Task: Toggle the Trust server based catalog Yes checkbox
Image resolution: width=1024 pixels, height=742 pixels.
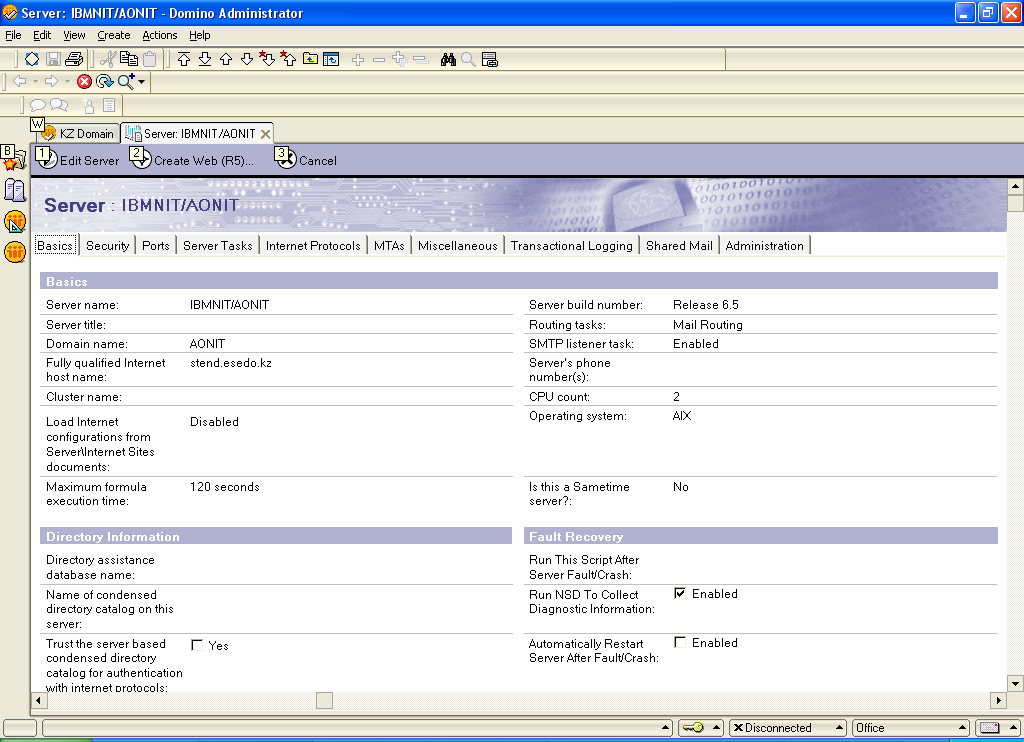Action: pyautogui.click(x=197, y=645)
